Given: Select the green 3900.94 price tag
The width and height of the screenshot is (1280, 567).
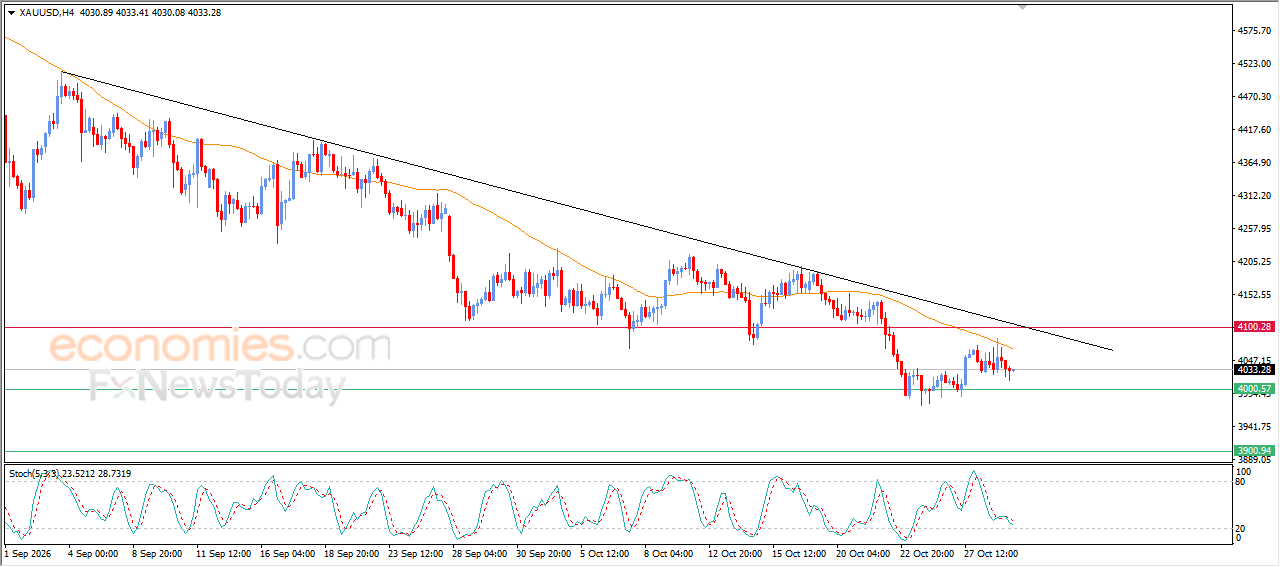Looking at the screenshot, I should click(1254, 451).
